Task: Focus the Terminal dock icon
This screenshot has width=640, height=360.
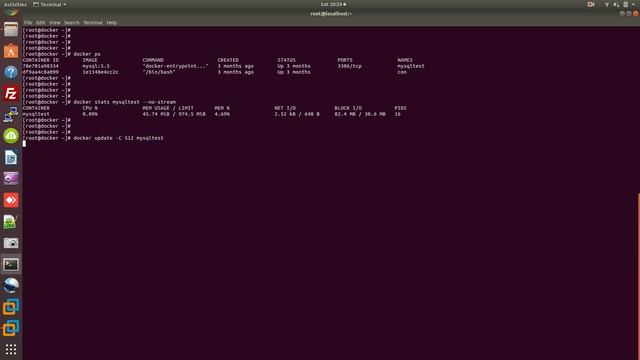Action: coord(11,264)
